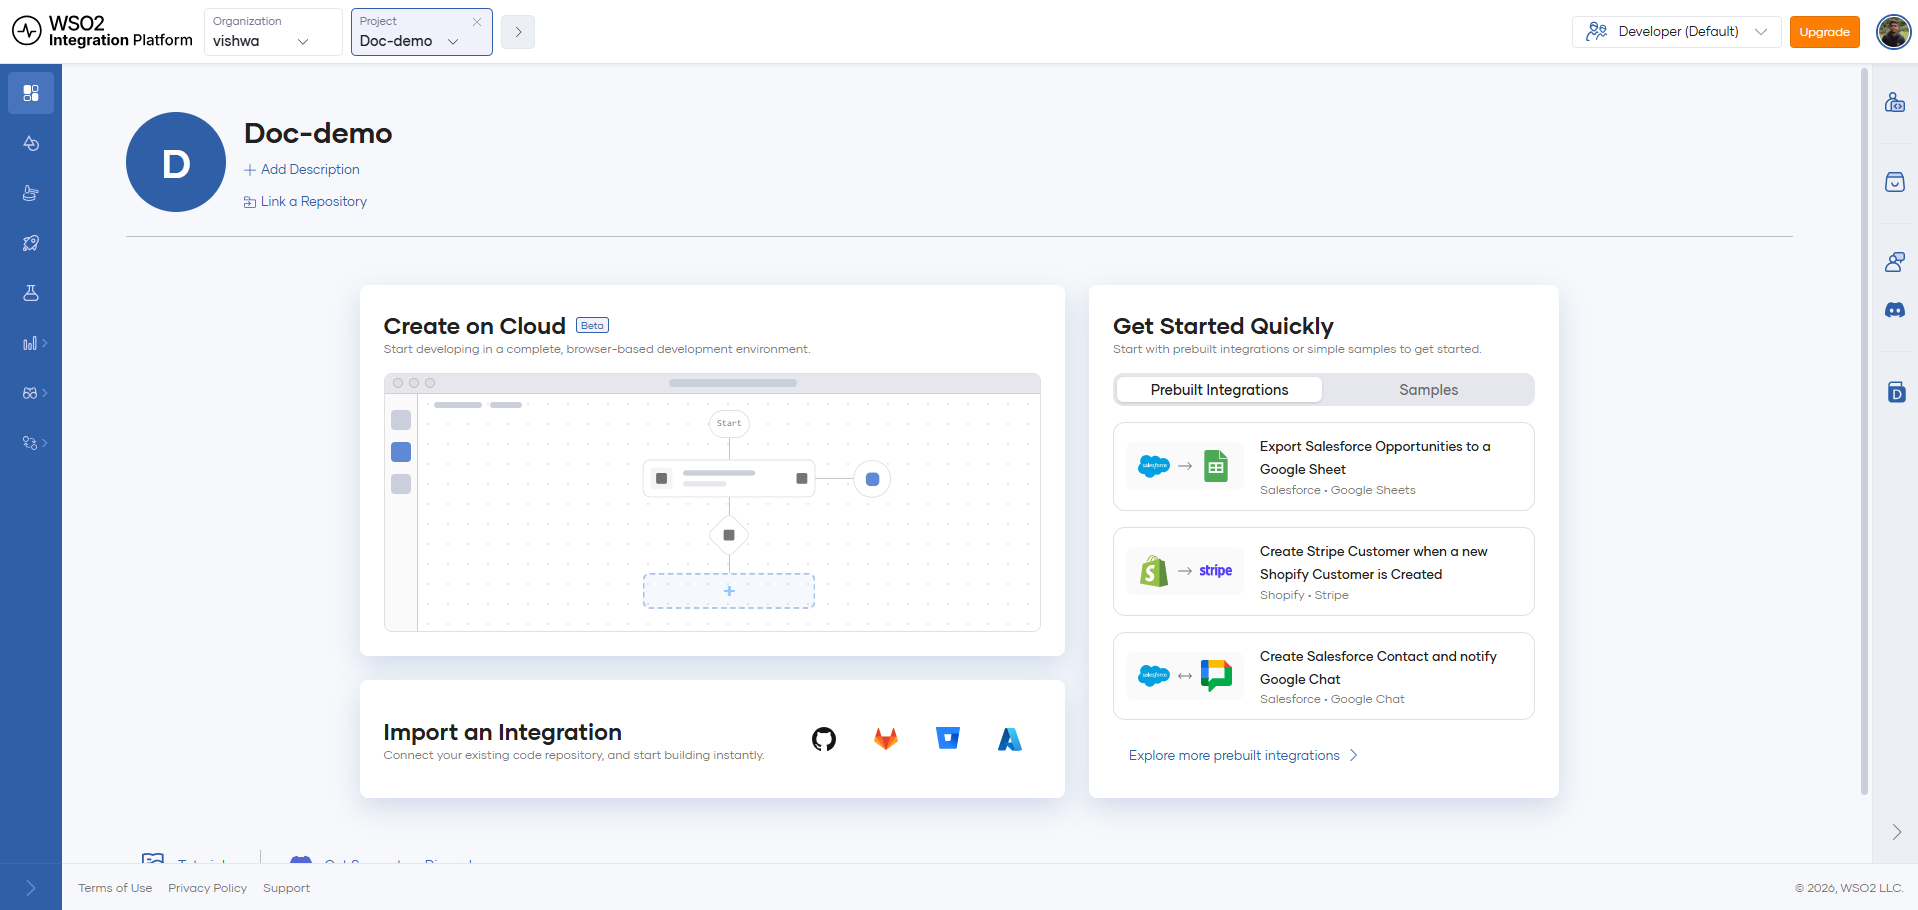Click the Terms of Use footer link
The image size is (1918, 910).
point(115,888)
